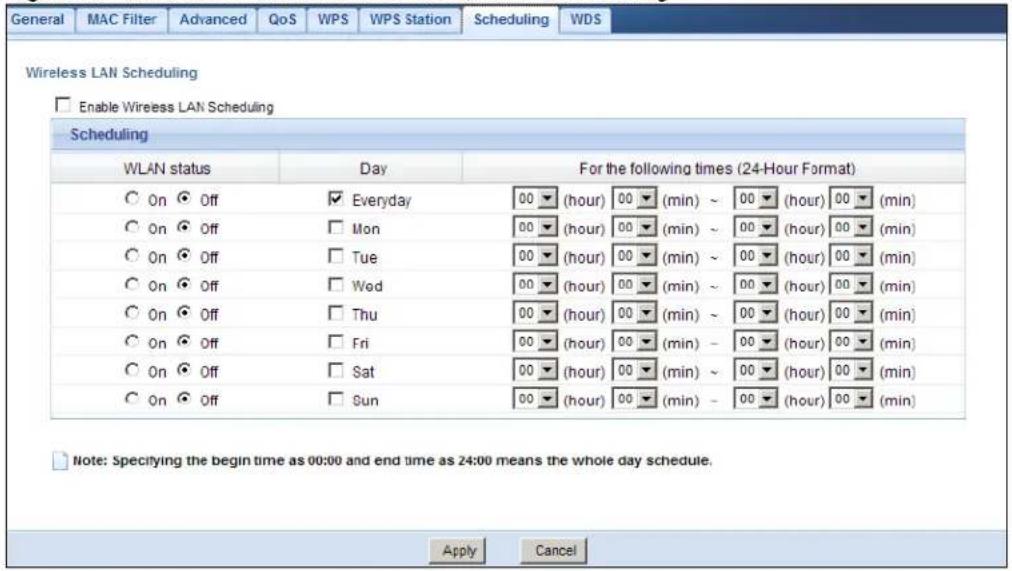Click the 24-Hour Format times header
The width and height of the screenshot is (1012, 571).
tap(716, 168)
